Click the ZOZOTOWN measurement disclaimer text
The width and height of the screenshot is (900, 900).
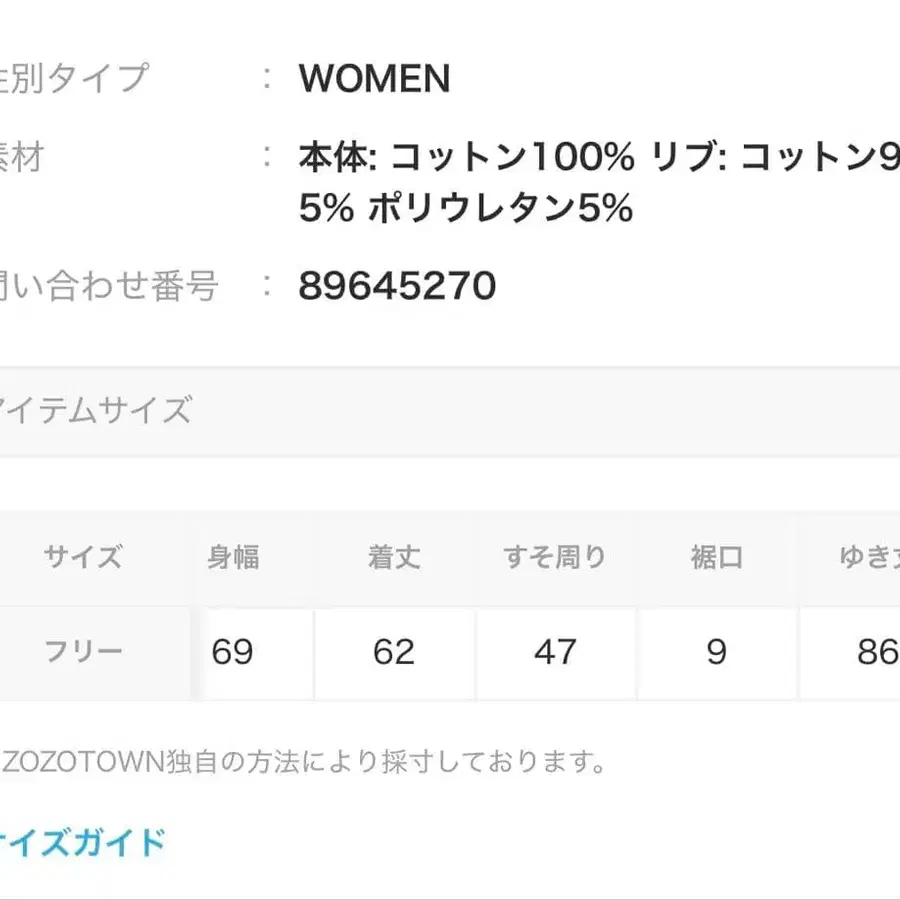[x=300, y=760]
